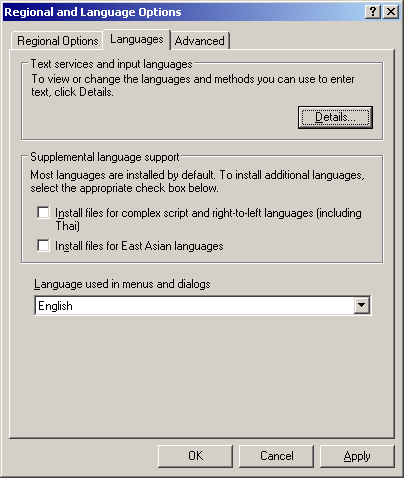Click the question mark help button

(x=373, y=12)
